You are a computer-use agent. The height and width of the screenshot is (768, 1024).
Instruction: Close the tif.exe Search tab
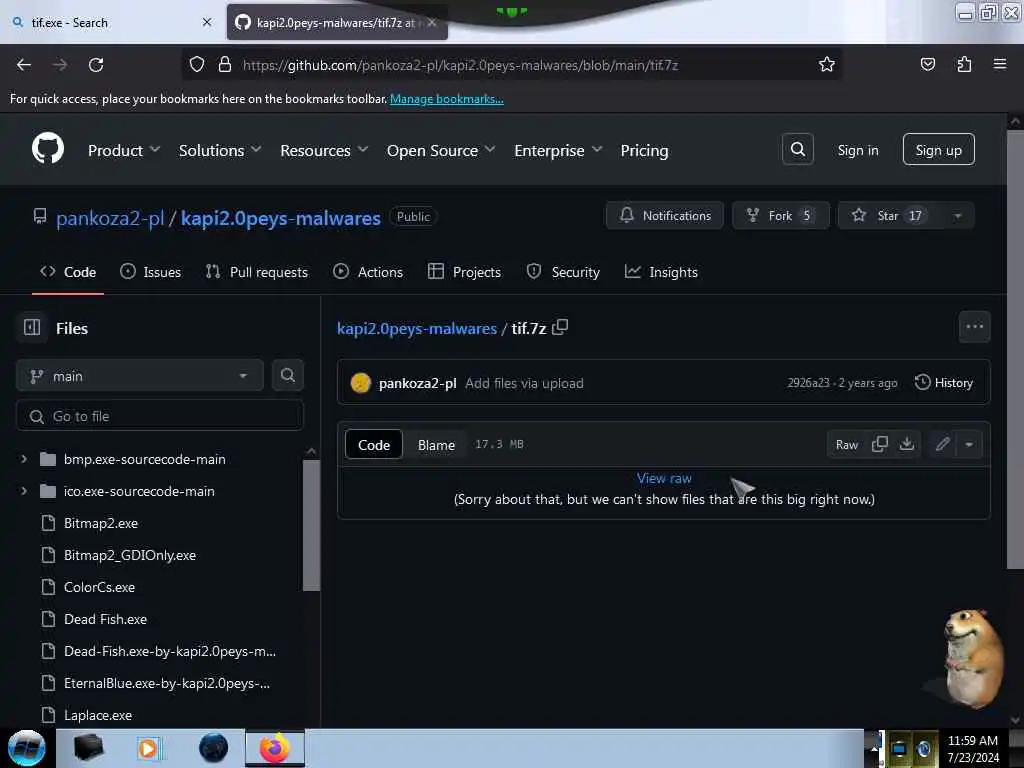(x=207, y=22)
